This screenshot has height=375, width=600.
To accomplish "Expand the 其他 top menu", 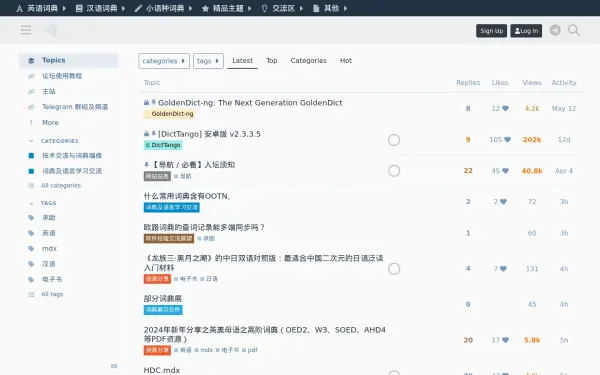I will coord(330,8).
